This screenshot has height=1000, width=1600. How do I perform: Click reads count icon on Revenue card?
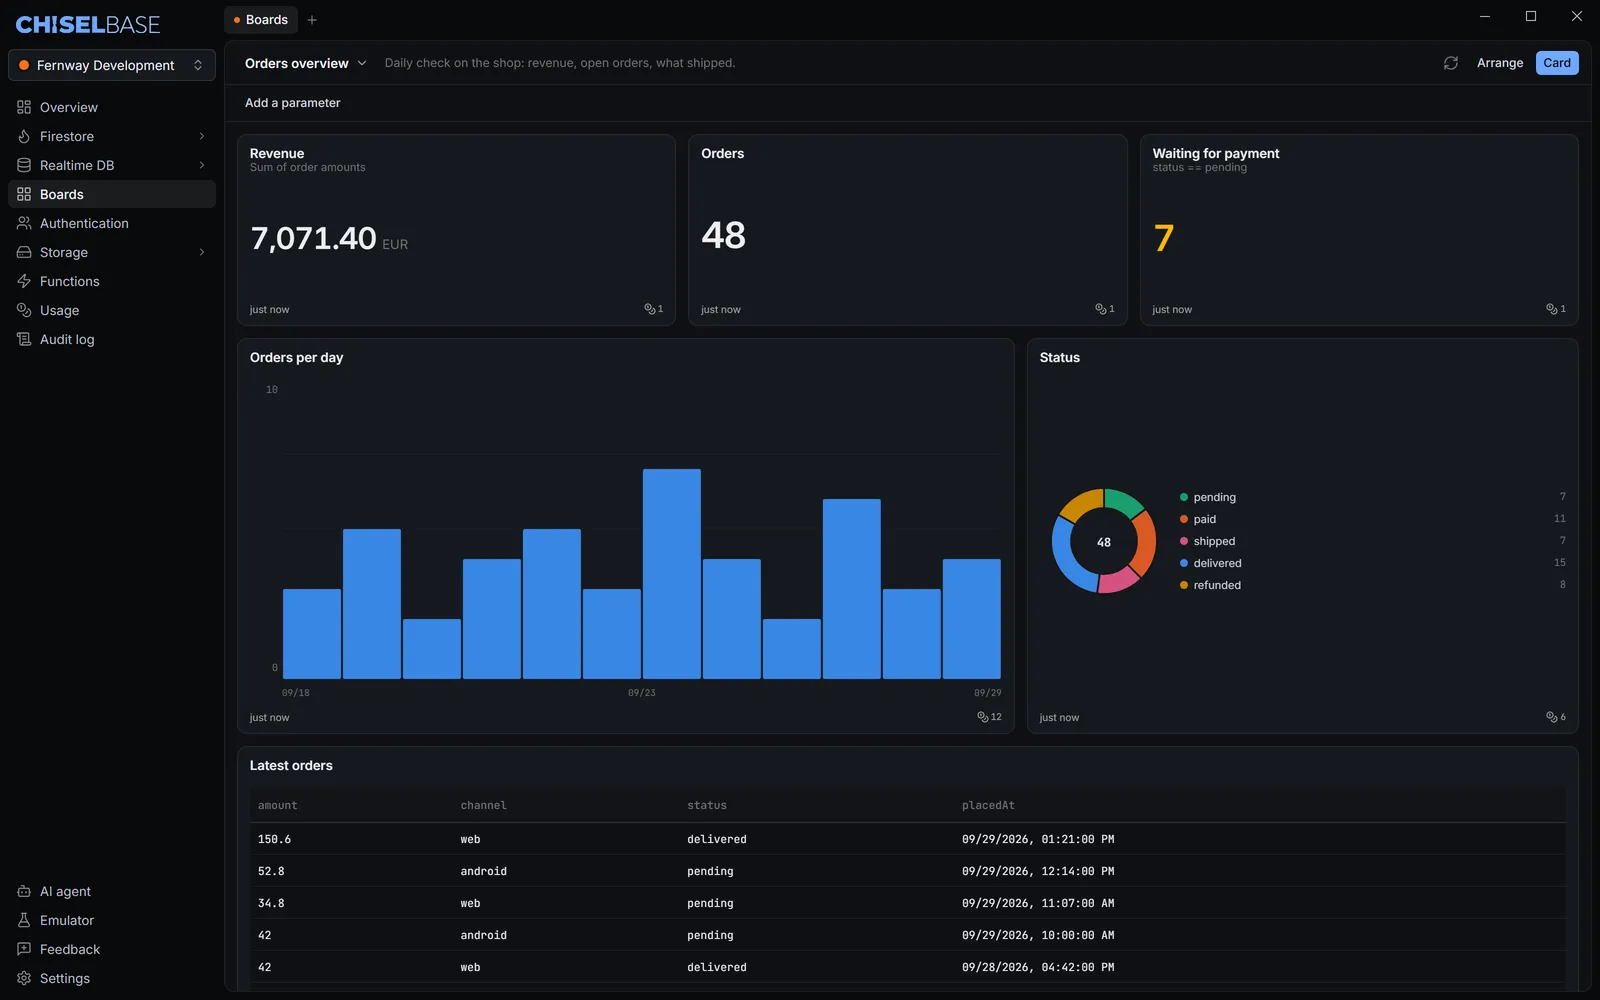coord(649,309)
